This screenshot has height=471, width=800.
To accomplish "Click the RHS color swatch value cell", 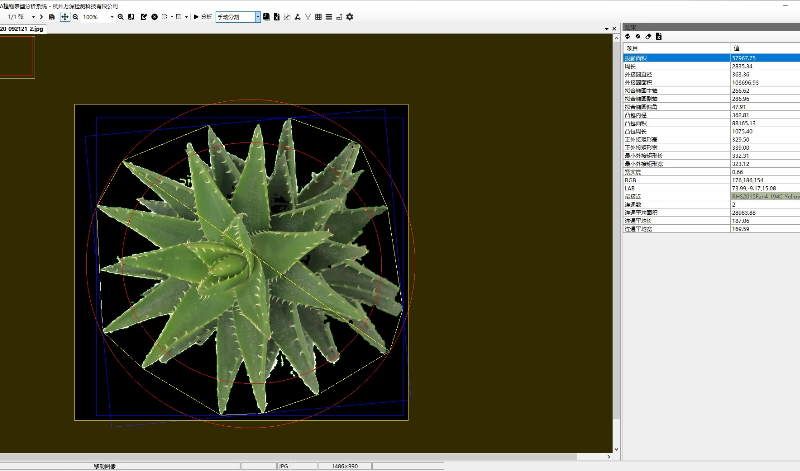I will (764, 197).
